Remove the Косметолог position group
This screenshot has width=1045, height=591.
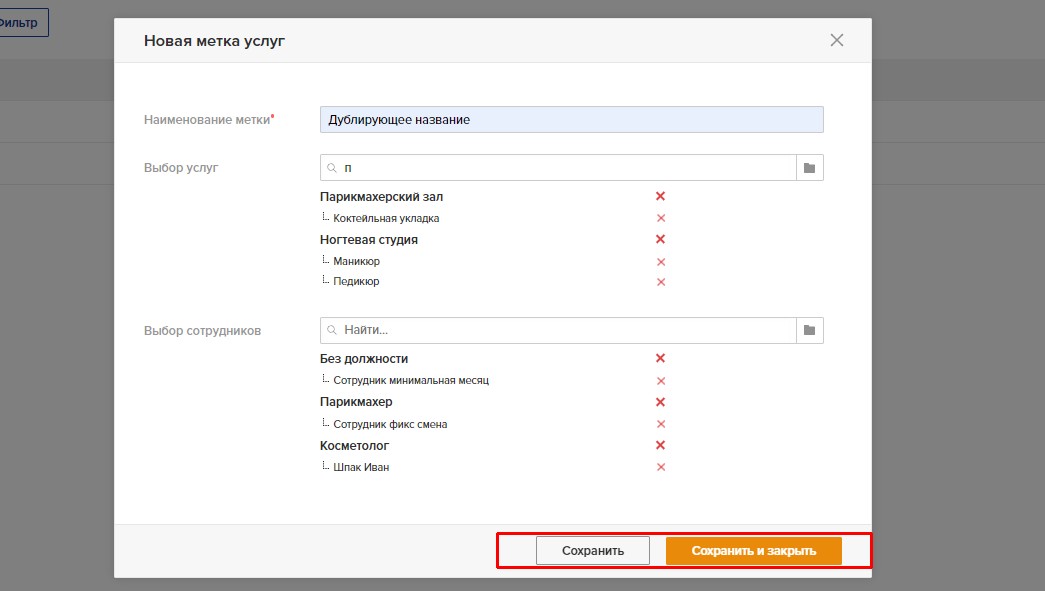(x=660, y=445)
